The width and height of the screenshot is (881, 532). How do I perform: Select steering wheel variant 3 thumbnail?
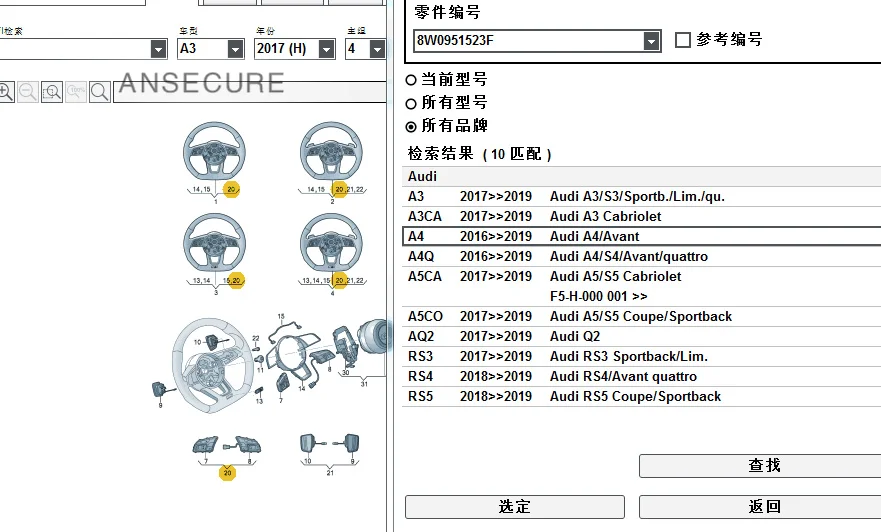pyautogui.click(x=214, y=242)
